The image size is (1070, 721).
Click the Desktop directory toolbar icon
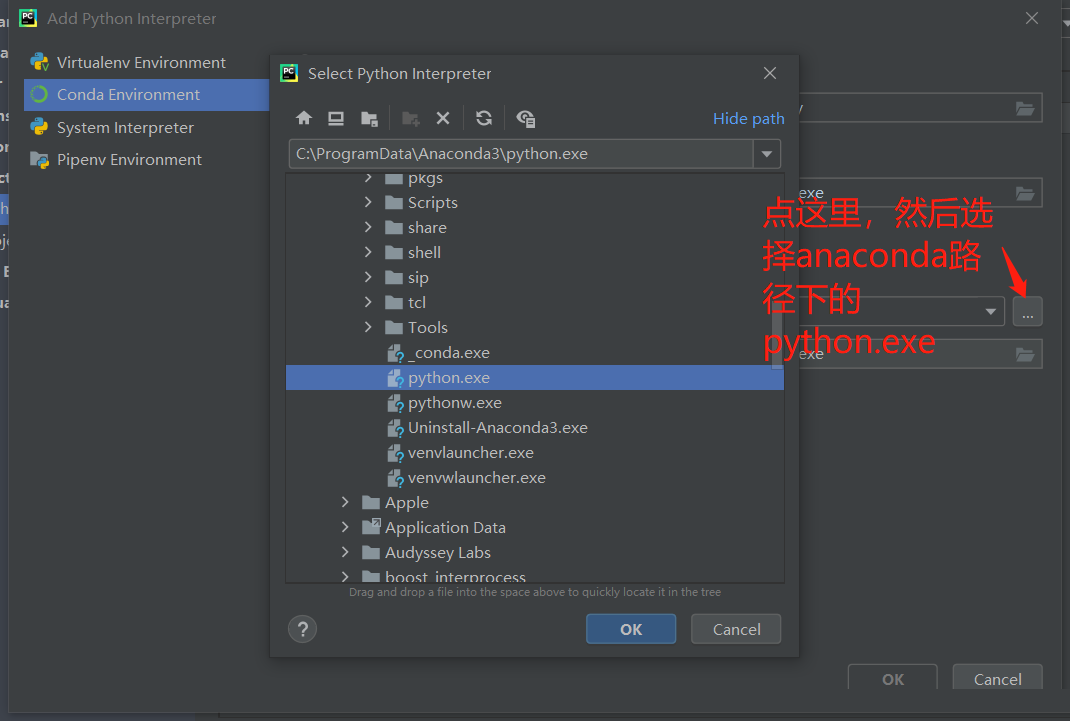click(x=336, y=118)
